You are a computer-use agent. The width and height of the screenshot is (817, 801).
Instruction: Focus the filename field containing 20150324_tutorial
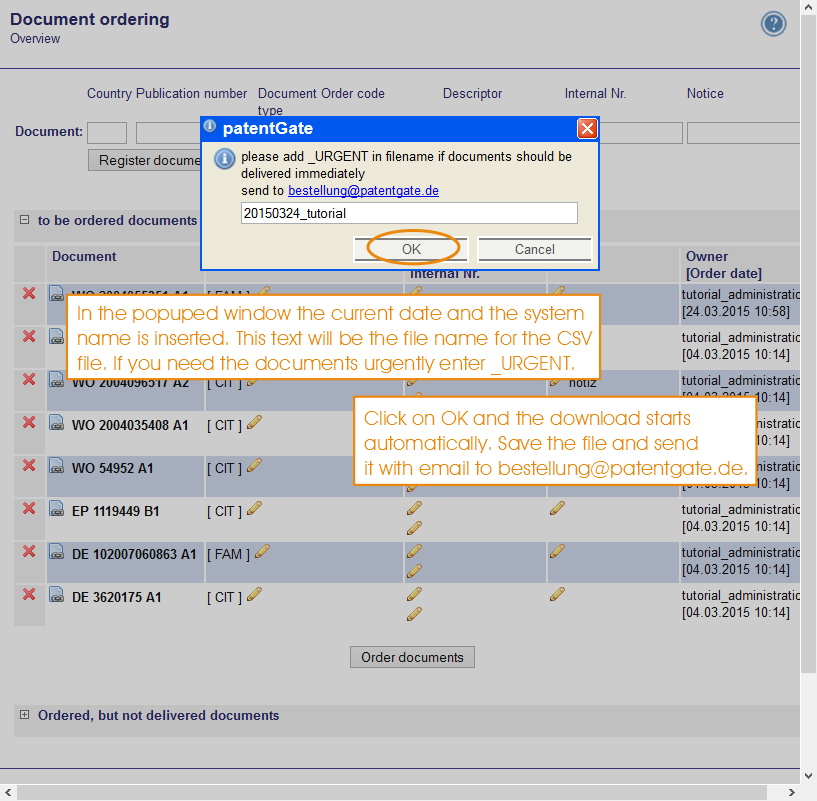click(409, 213)
